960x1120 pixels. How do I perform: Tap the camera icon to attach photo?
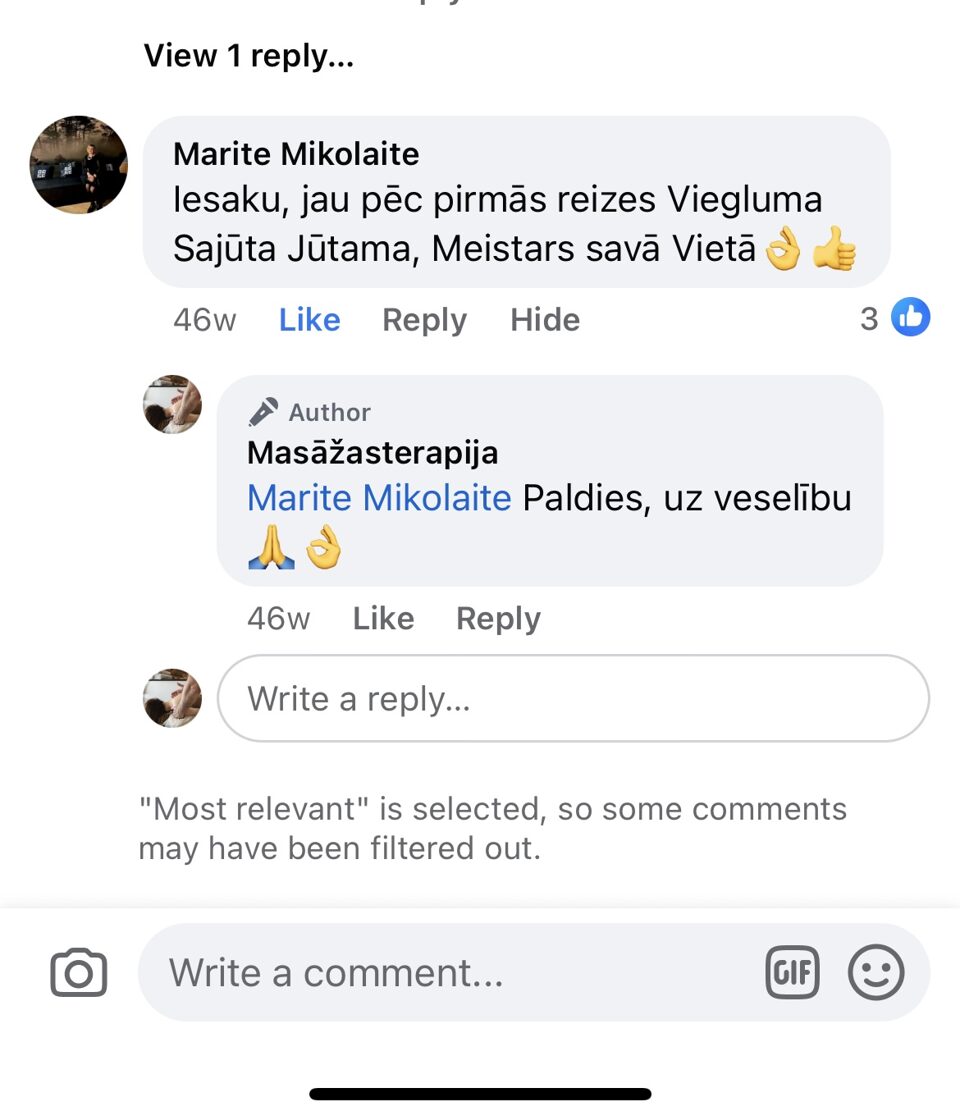(x=79, y=973)
